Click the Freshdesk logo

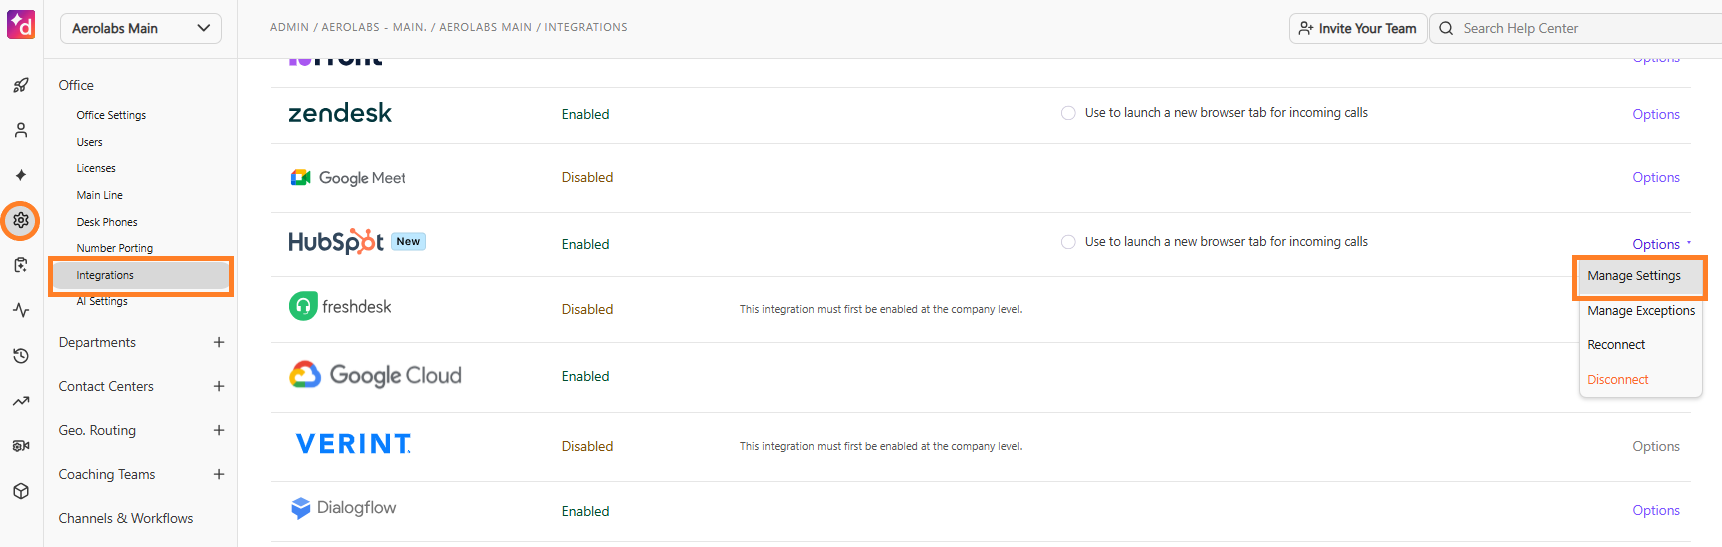click(340, 307)
